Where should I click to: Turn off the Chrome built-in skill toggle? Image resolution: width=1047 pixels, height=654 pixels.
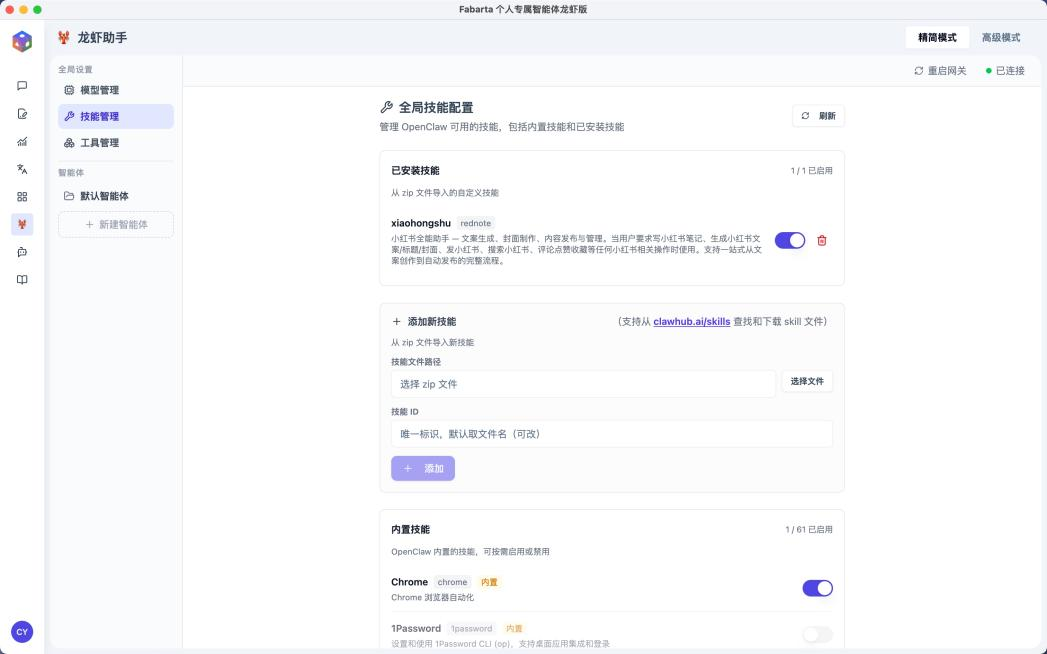[817, 588]
